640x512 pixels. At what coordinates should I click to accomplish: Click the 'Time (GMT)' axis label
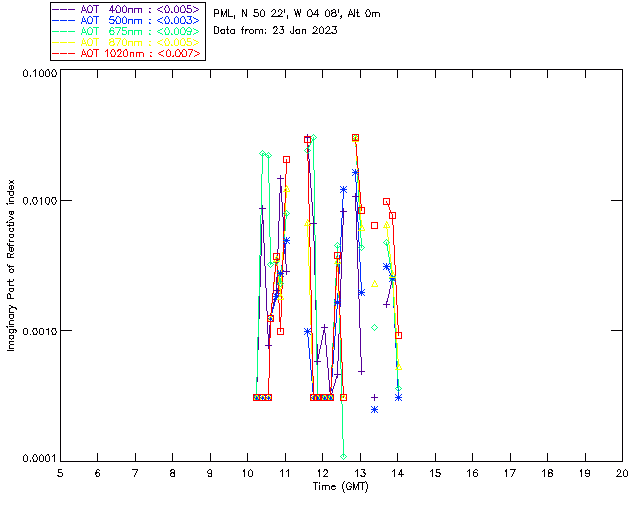click(x=340, y=487)
